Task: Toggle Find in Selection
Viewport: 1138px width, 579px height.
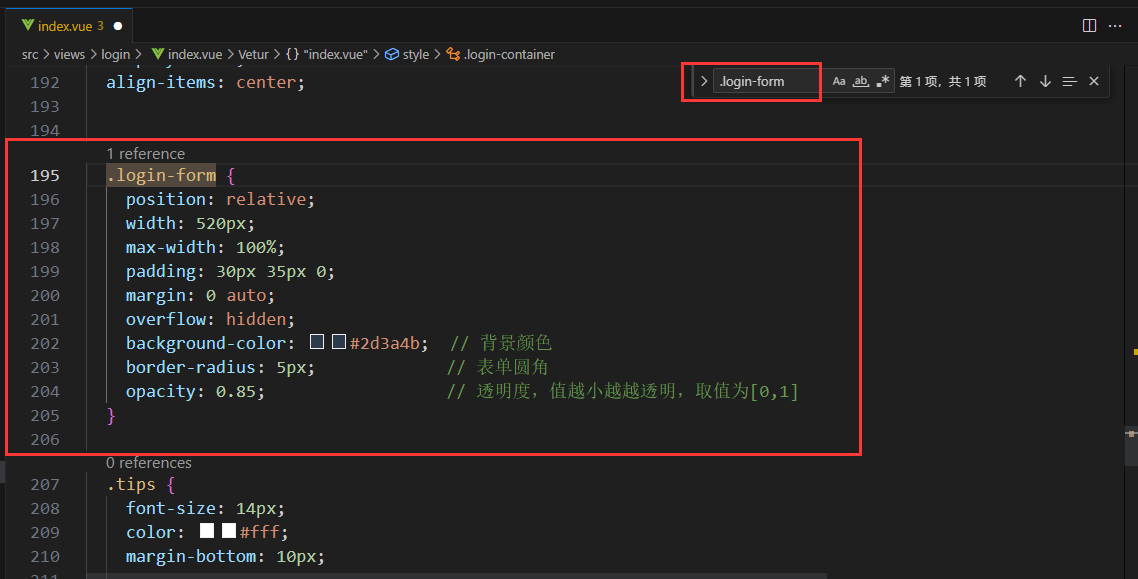Action: 1069,81
